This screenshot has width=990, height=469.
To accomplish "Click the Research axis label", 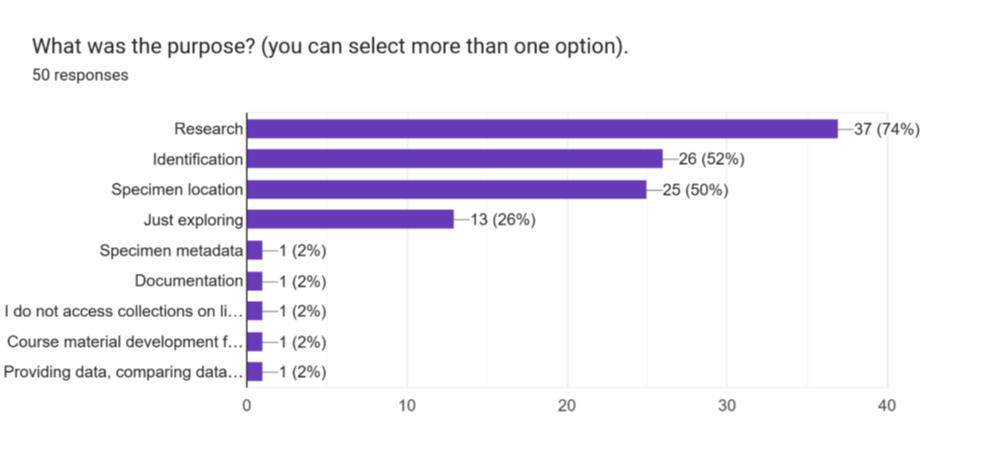I will point(208,129).
